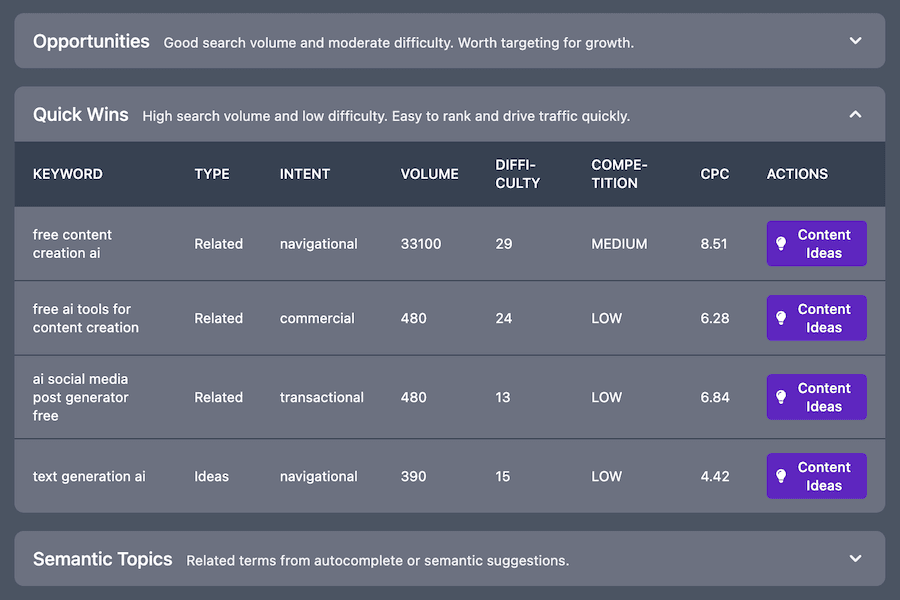Click Content Ideas for "text generation ai"
This screenshot has height=600, width=900.
click(816, 476)
